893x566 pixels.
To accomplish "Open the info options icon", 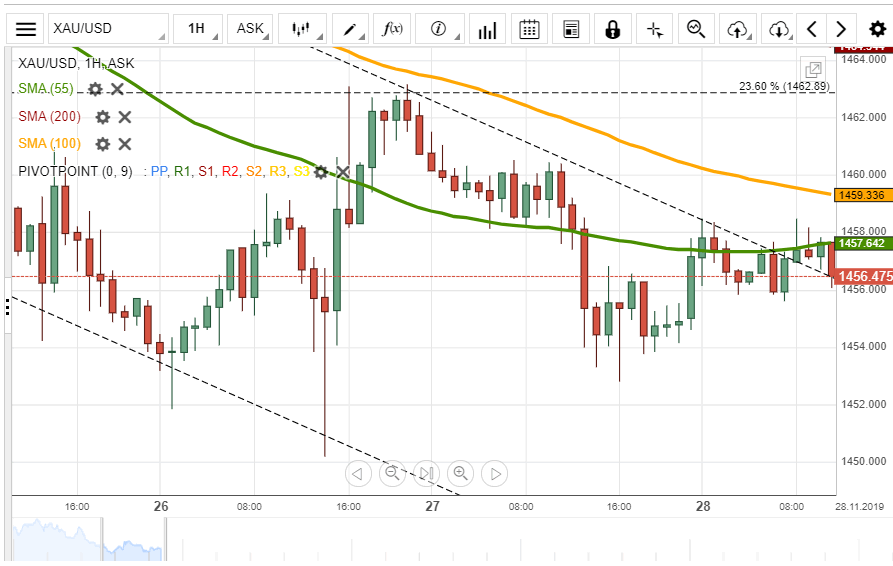I will (x=440, y=28).
